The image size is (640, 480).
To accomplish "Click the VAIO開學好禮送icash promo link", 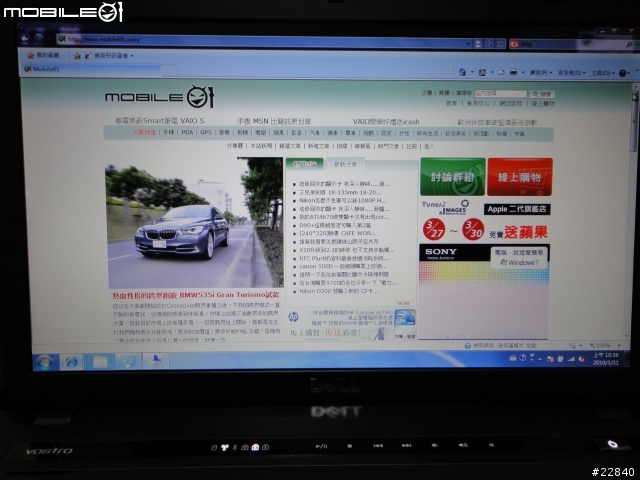I will 386,122.
